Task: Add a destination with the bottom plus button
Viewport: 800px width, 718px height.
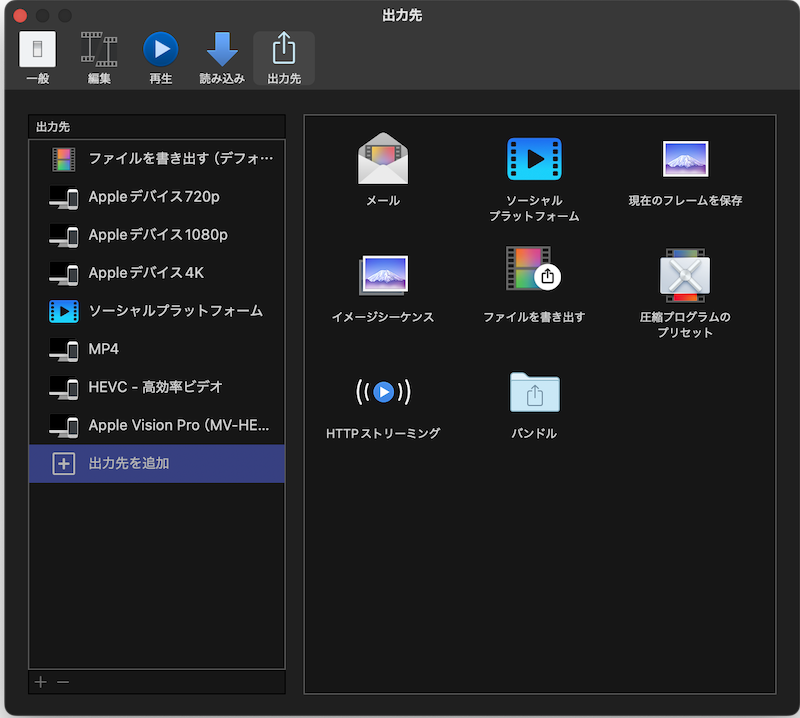Action: click(41, 682)
